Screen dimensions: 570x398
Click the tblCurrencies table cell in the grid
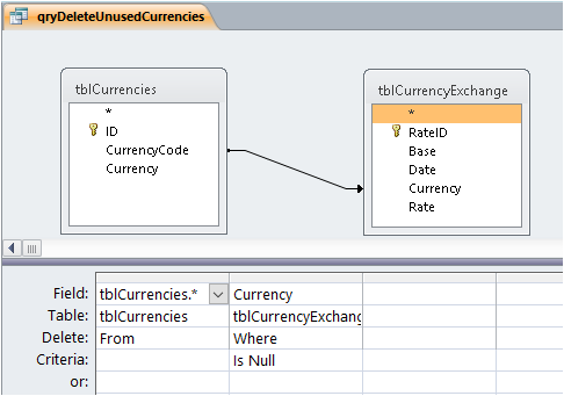click(162, 316)
